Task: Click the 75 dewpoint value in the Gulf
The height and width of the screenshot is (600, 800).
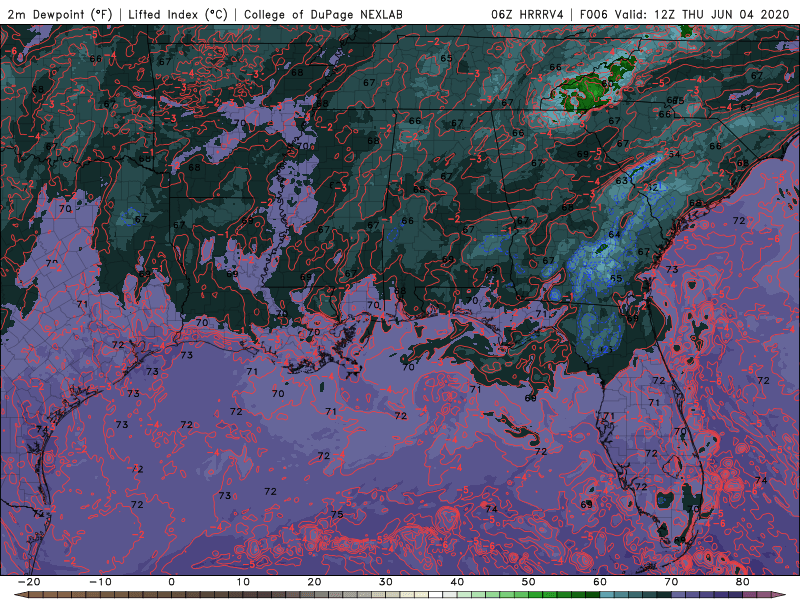Action: point(337,515)
